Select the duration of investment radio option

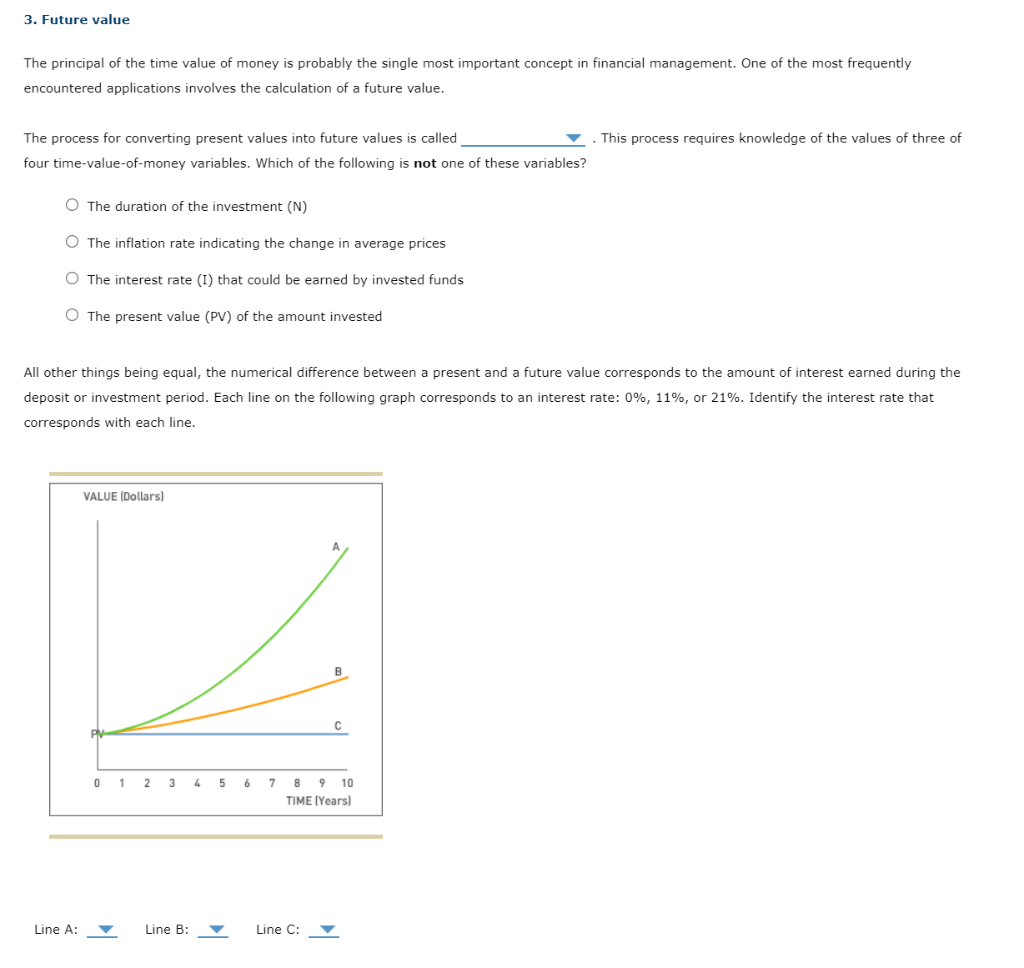72,204
